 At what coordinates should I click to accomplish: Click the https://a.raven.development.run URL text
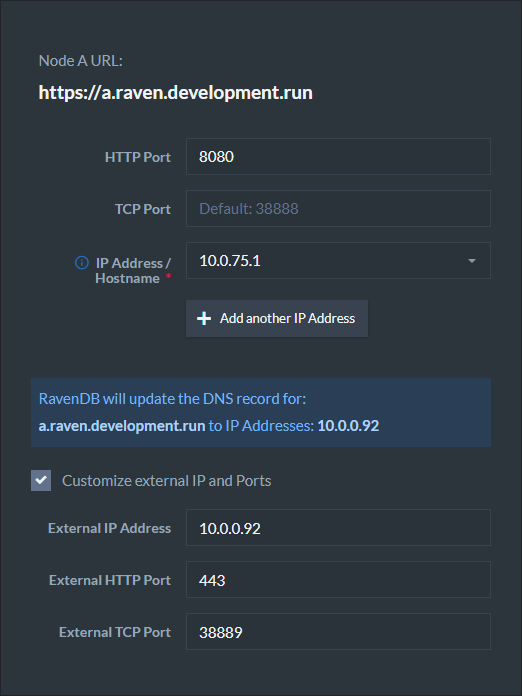[176, 93]
